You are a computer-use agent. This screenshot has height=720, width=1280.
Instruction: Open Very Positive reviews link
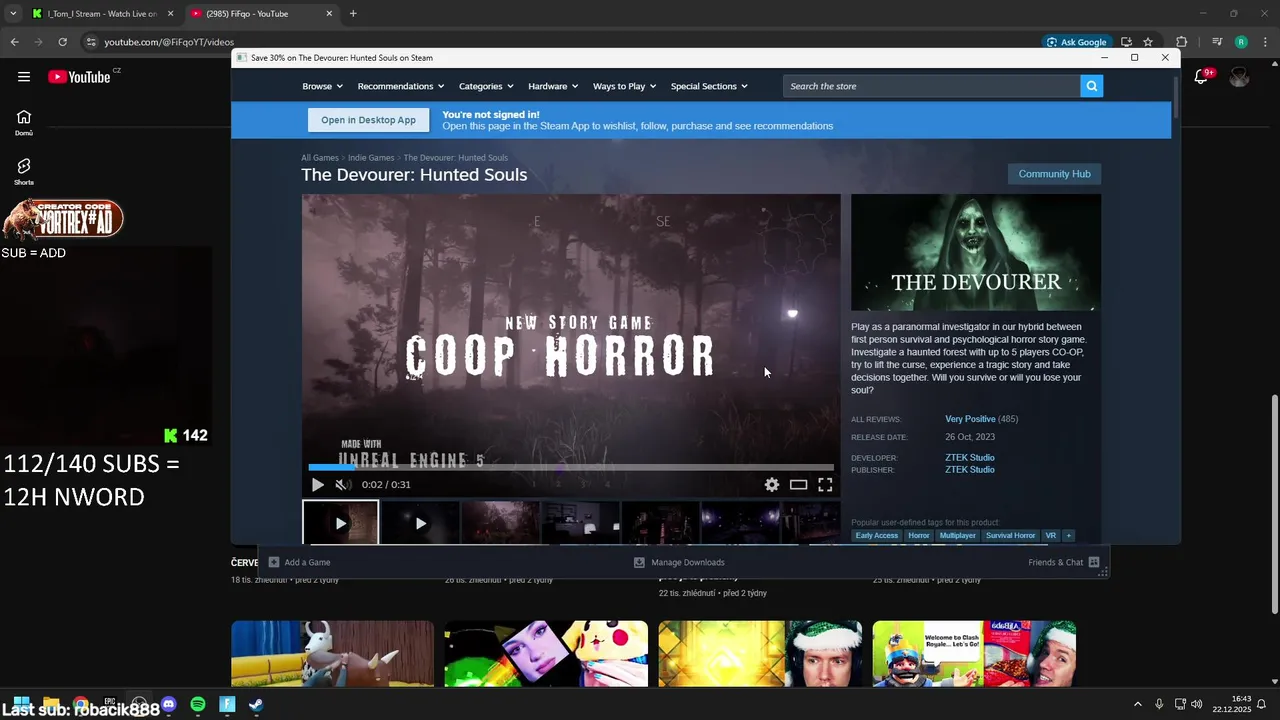click(x=970, y=419)
